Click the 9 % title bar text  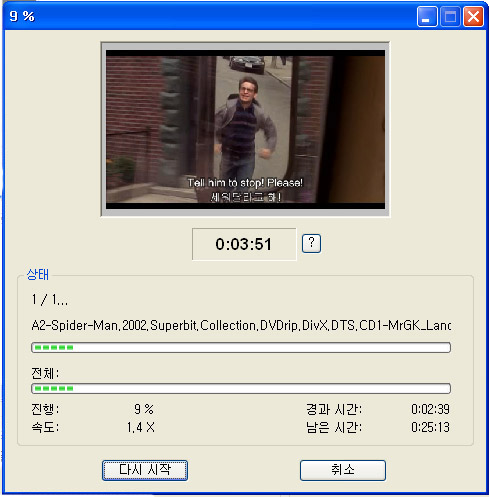coord(22,16)
